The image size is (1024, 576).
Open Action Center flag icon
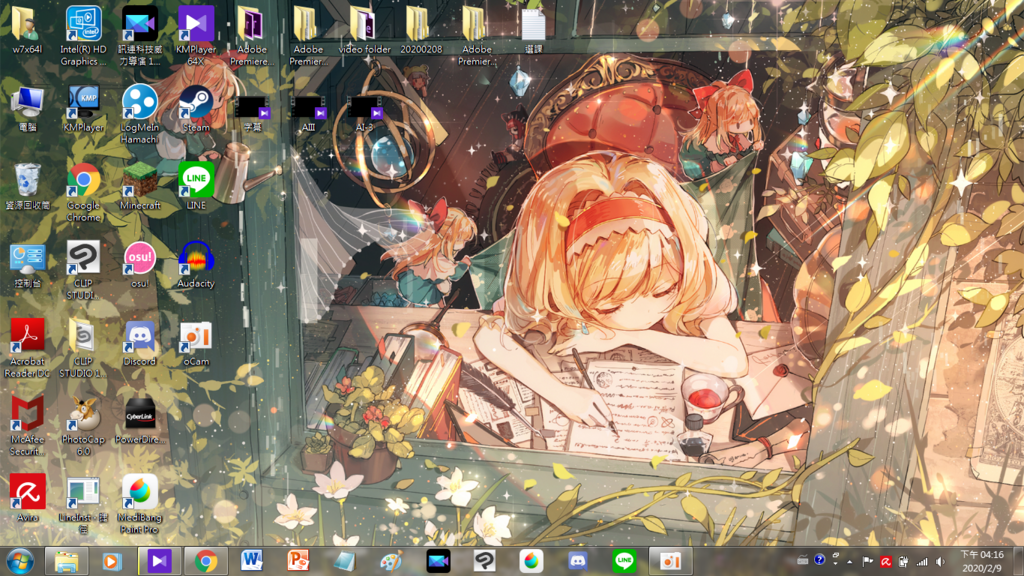coord(867,562)
